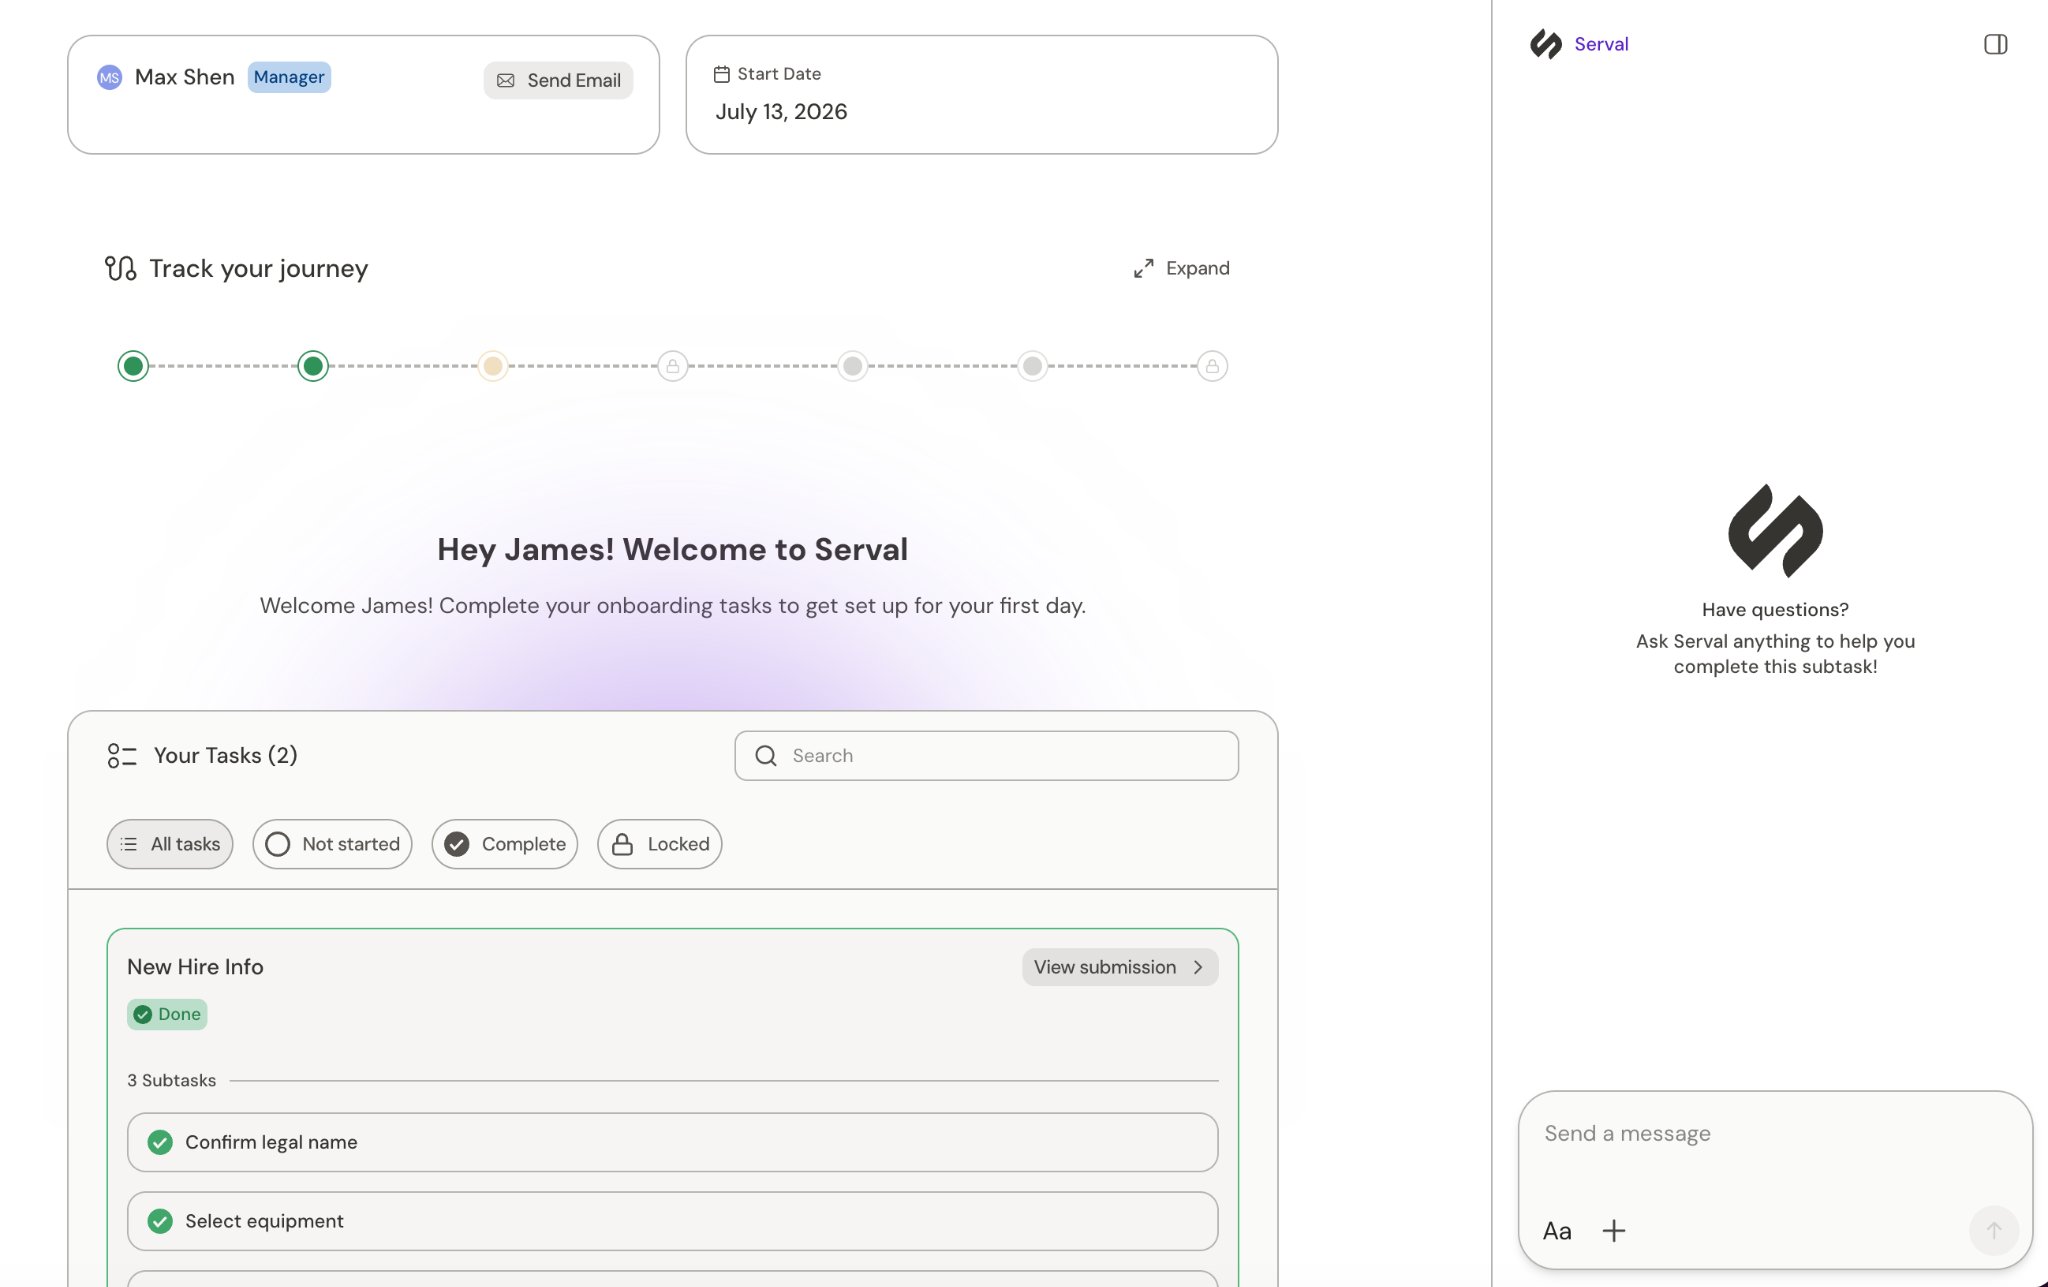Select first completed journey step
The image size is (2048, 1287).
pos(133,366)
